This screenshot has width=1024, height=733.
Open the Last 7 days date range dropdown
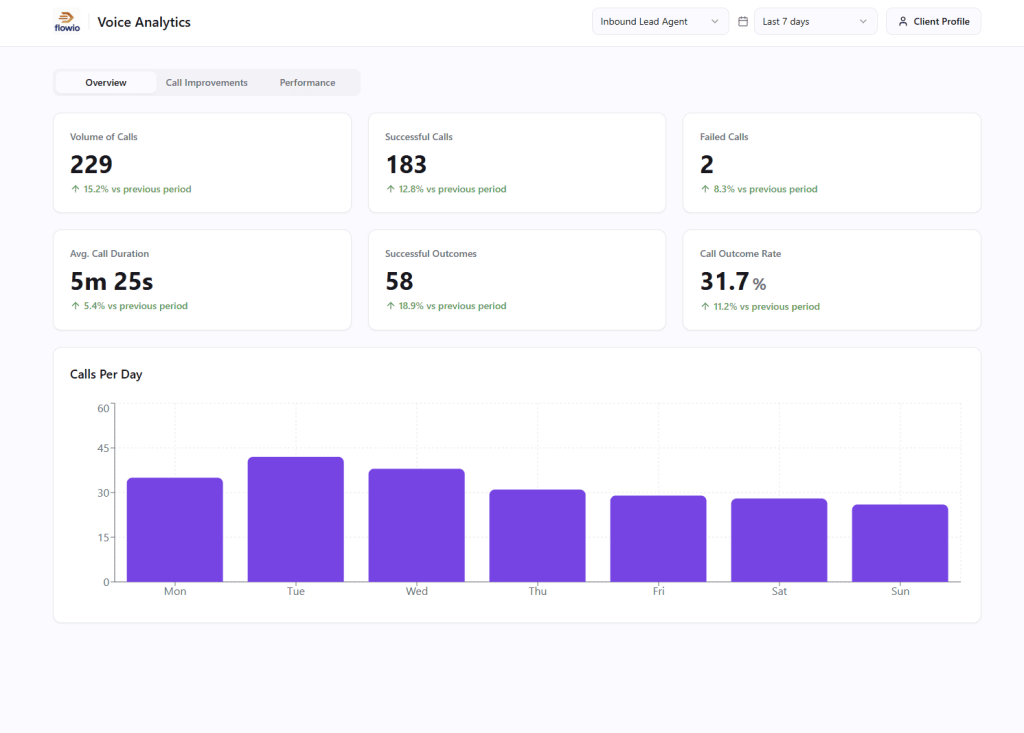pyautogui.click(x=815, y=20)
